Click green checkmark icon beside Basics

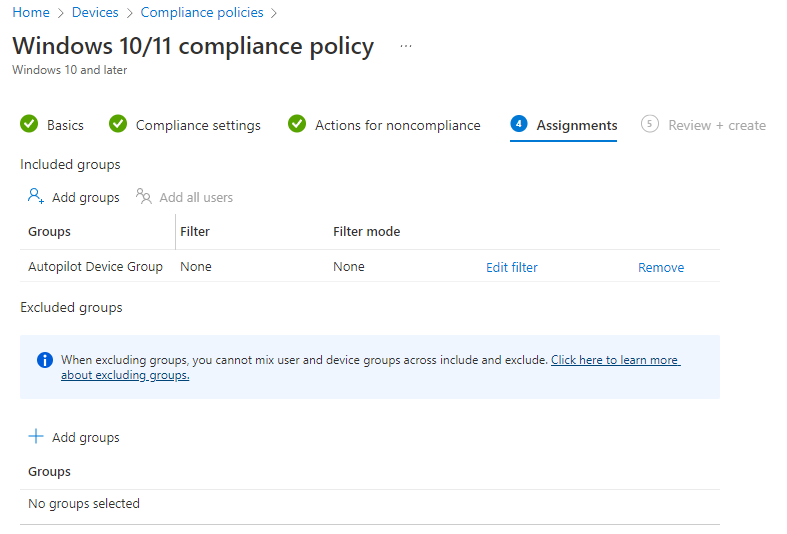[29, 123]
